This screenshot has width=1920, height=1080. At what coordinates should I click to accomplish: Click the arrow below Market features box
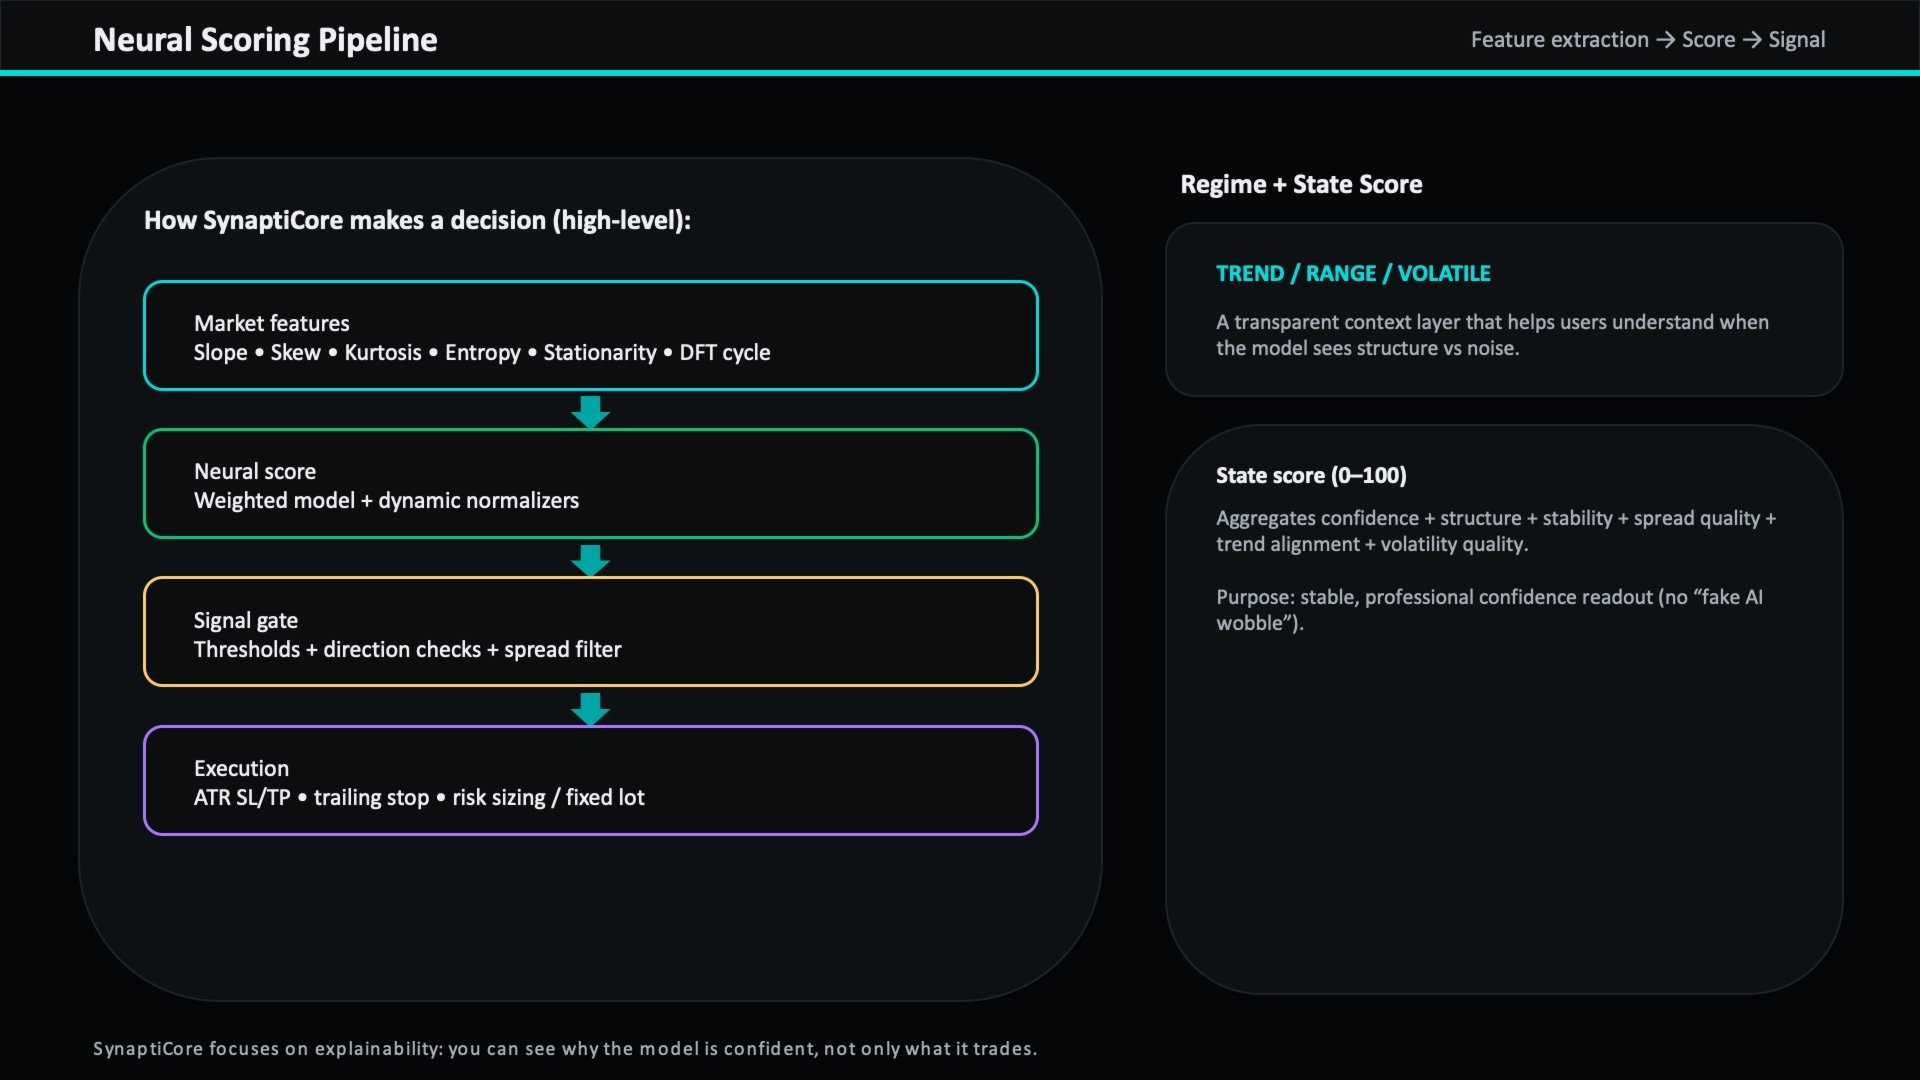click(590, 411)
